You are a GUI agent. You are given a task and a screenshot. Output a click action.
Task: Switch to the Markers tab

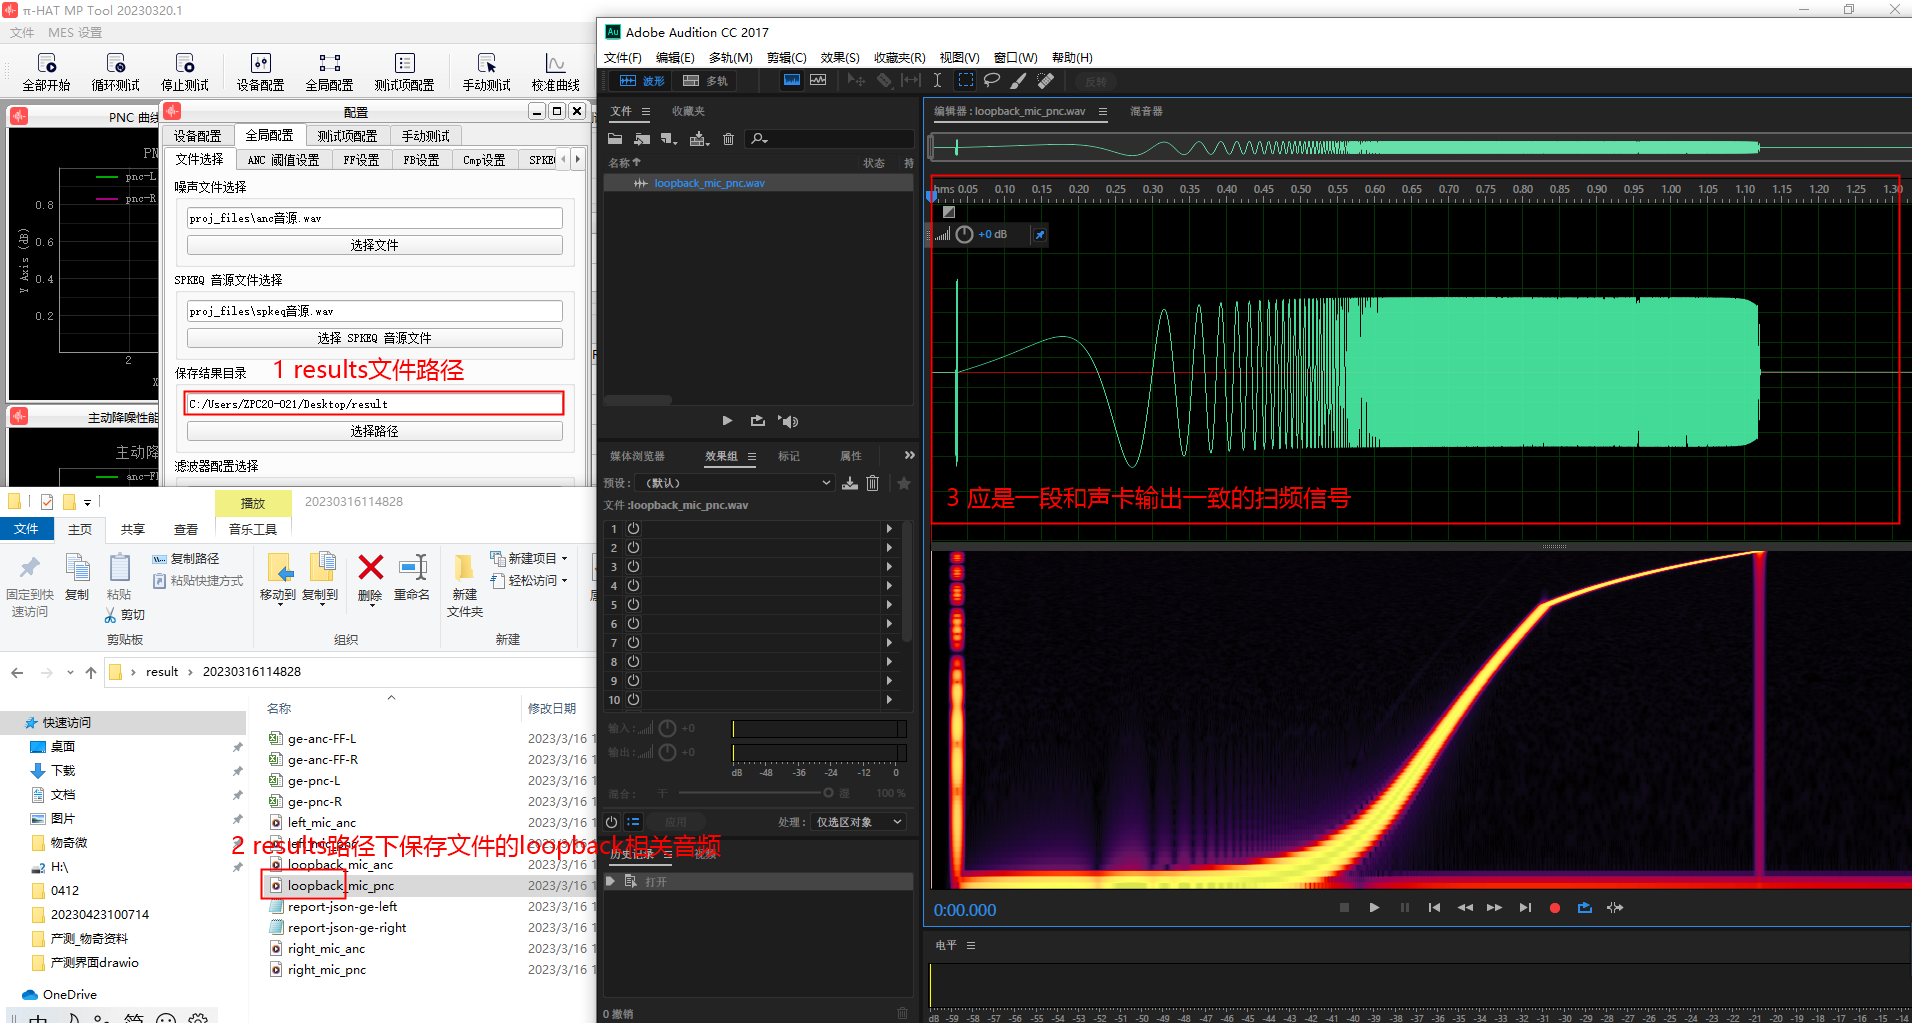pos(789,456)
